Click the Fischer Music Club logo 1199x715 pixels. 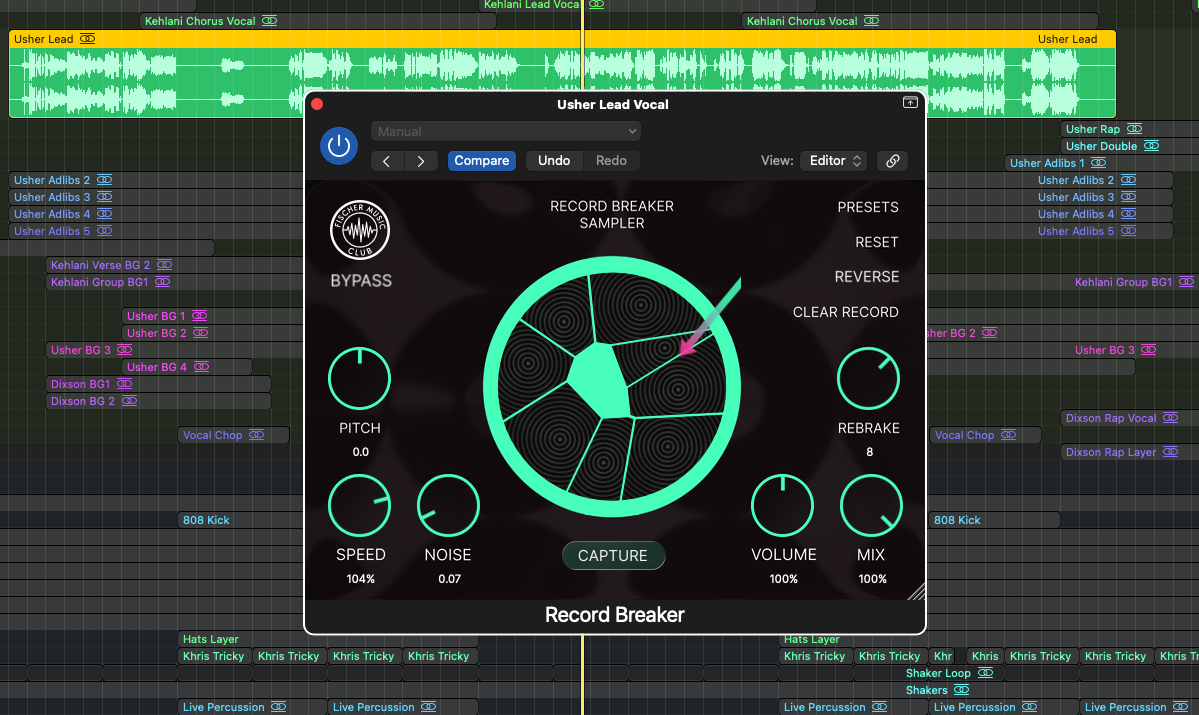(360, 229)
